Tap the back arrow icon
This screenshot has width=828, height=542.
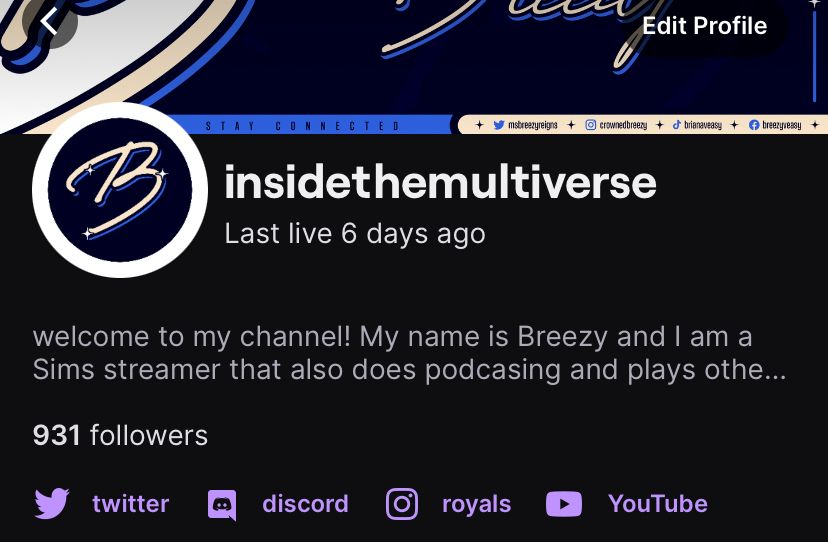click(x=50, y=23)
